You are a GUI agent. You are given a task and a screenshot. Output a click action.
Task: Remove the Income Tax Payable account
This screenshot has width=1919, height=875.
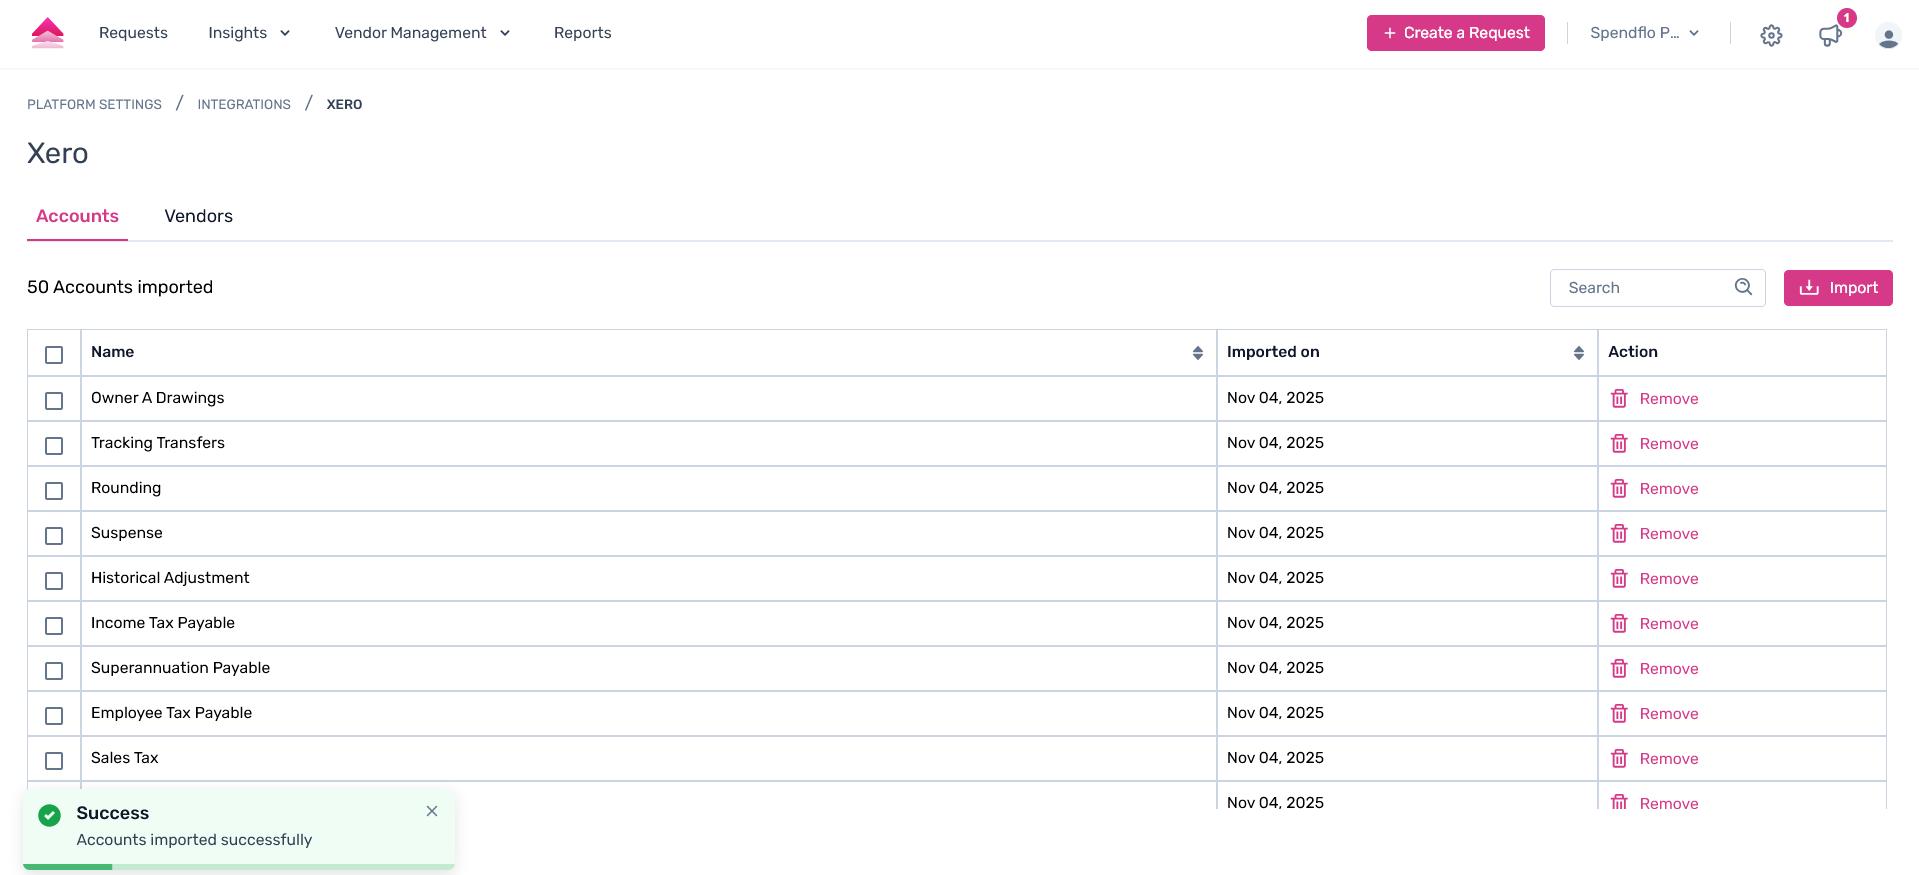[1668, 624]
